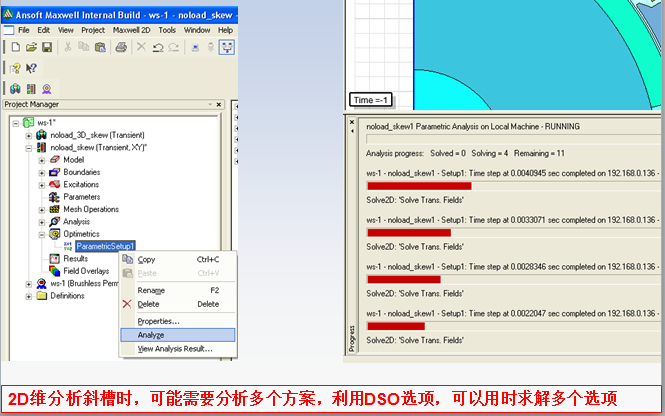
Task: Click the Delete X toolbar icon
Action: click(x=141, y=47)
